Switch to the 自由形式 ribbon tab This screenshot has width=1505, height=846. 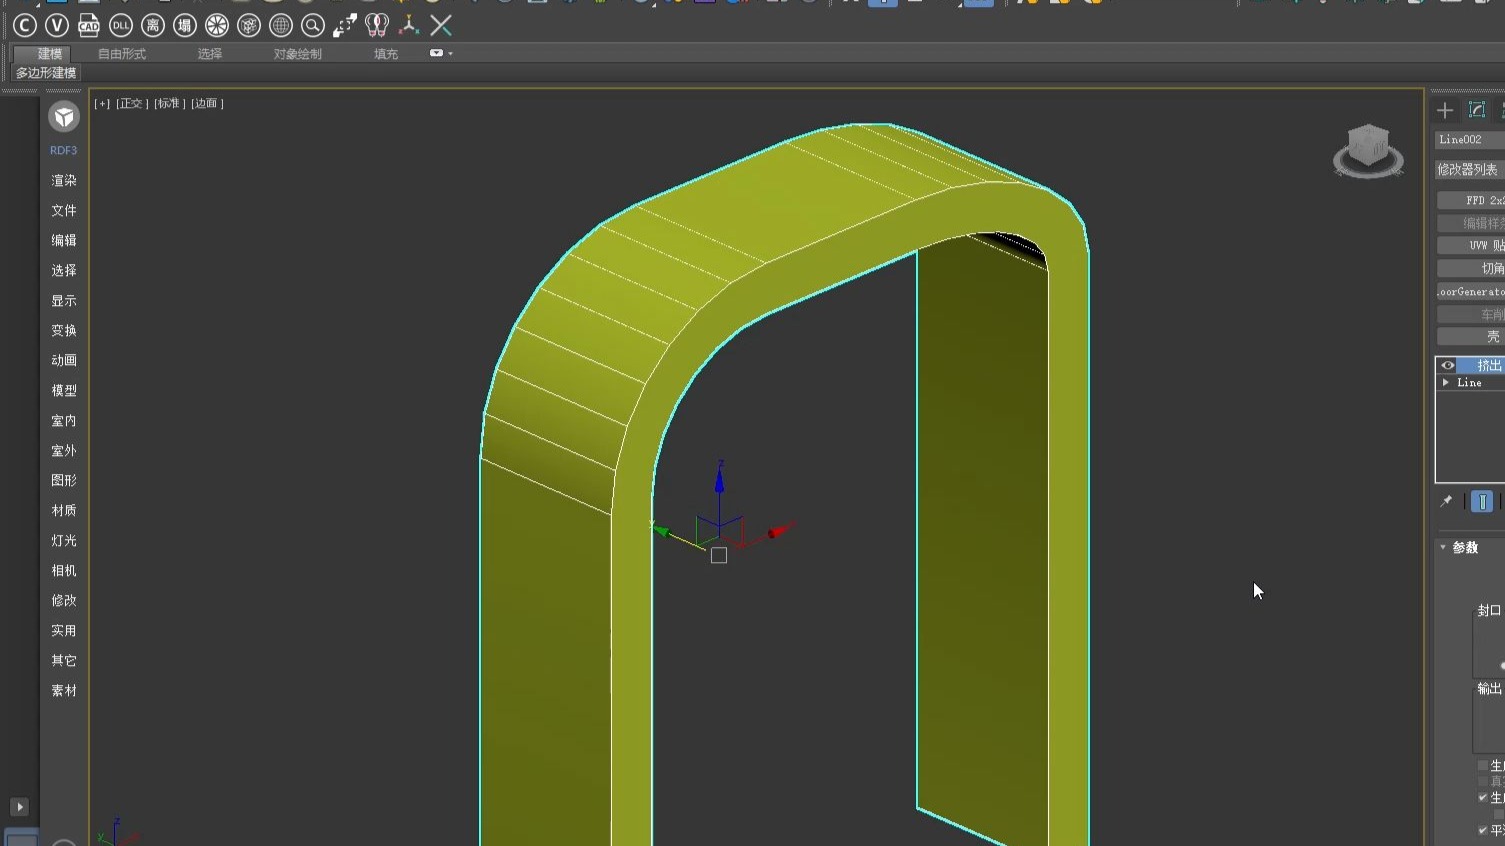pyautogui.click(x=122, y=54)
